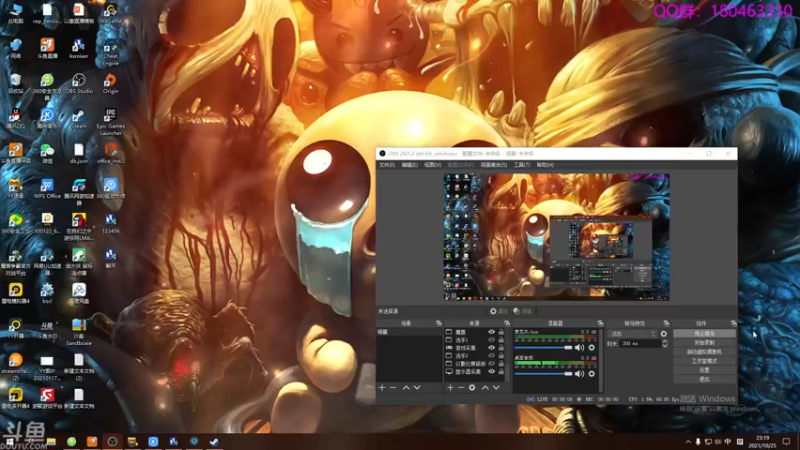The height and width of the screenshot is (450, 800).
Task: Decrease transition duration with the down stepper
Action: [x=664, y=346]
